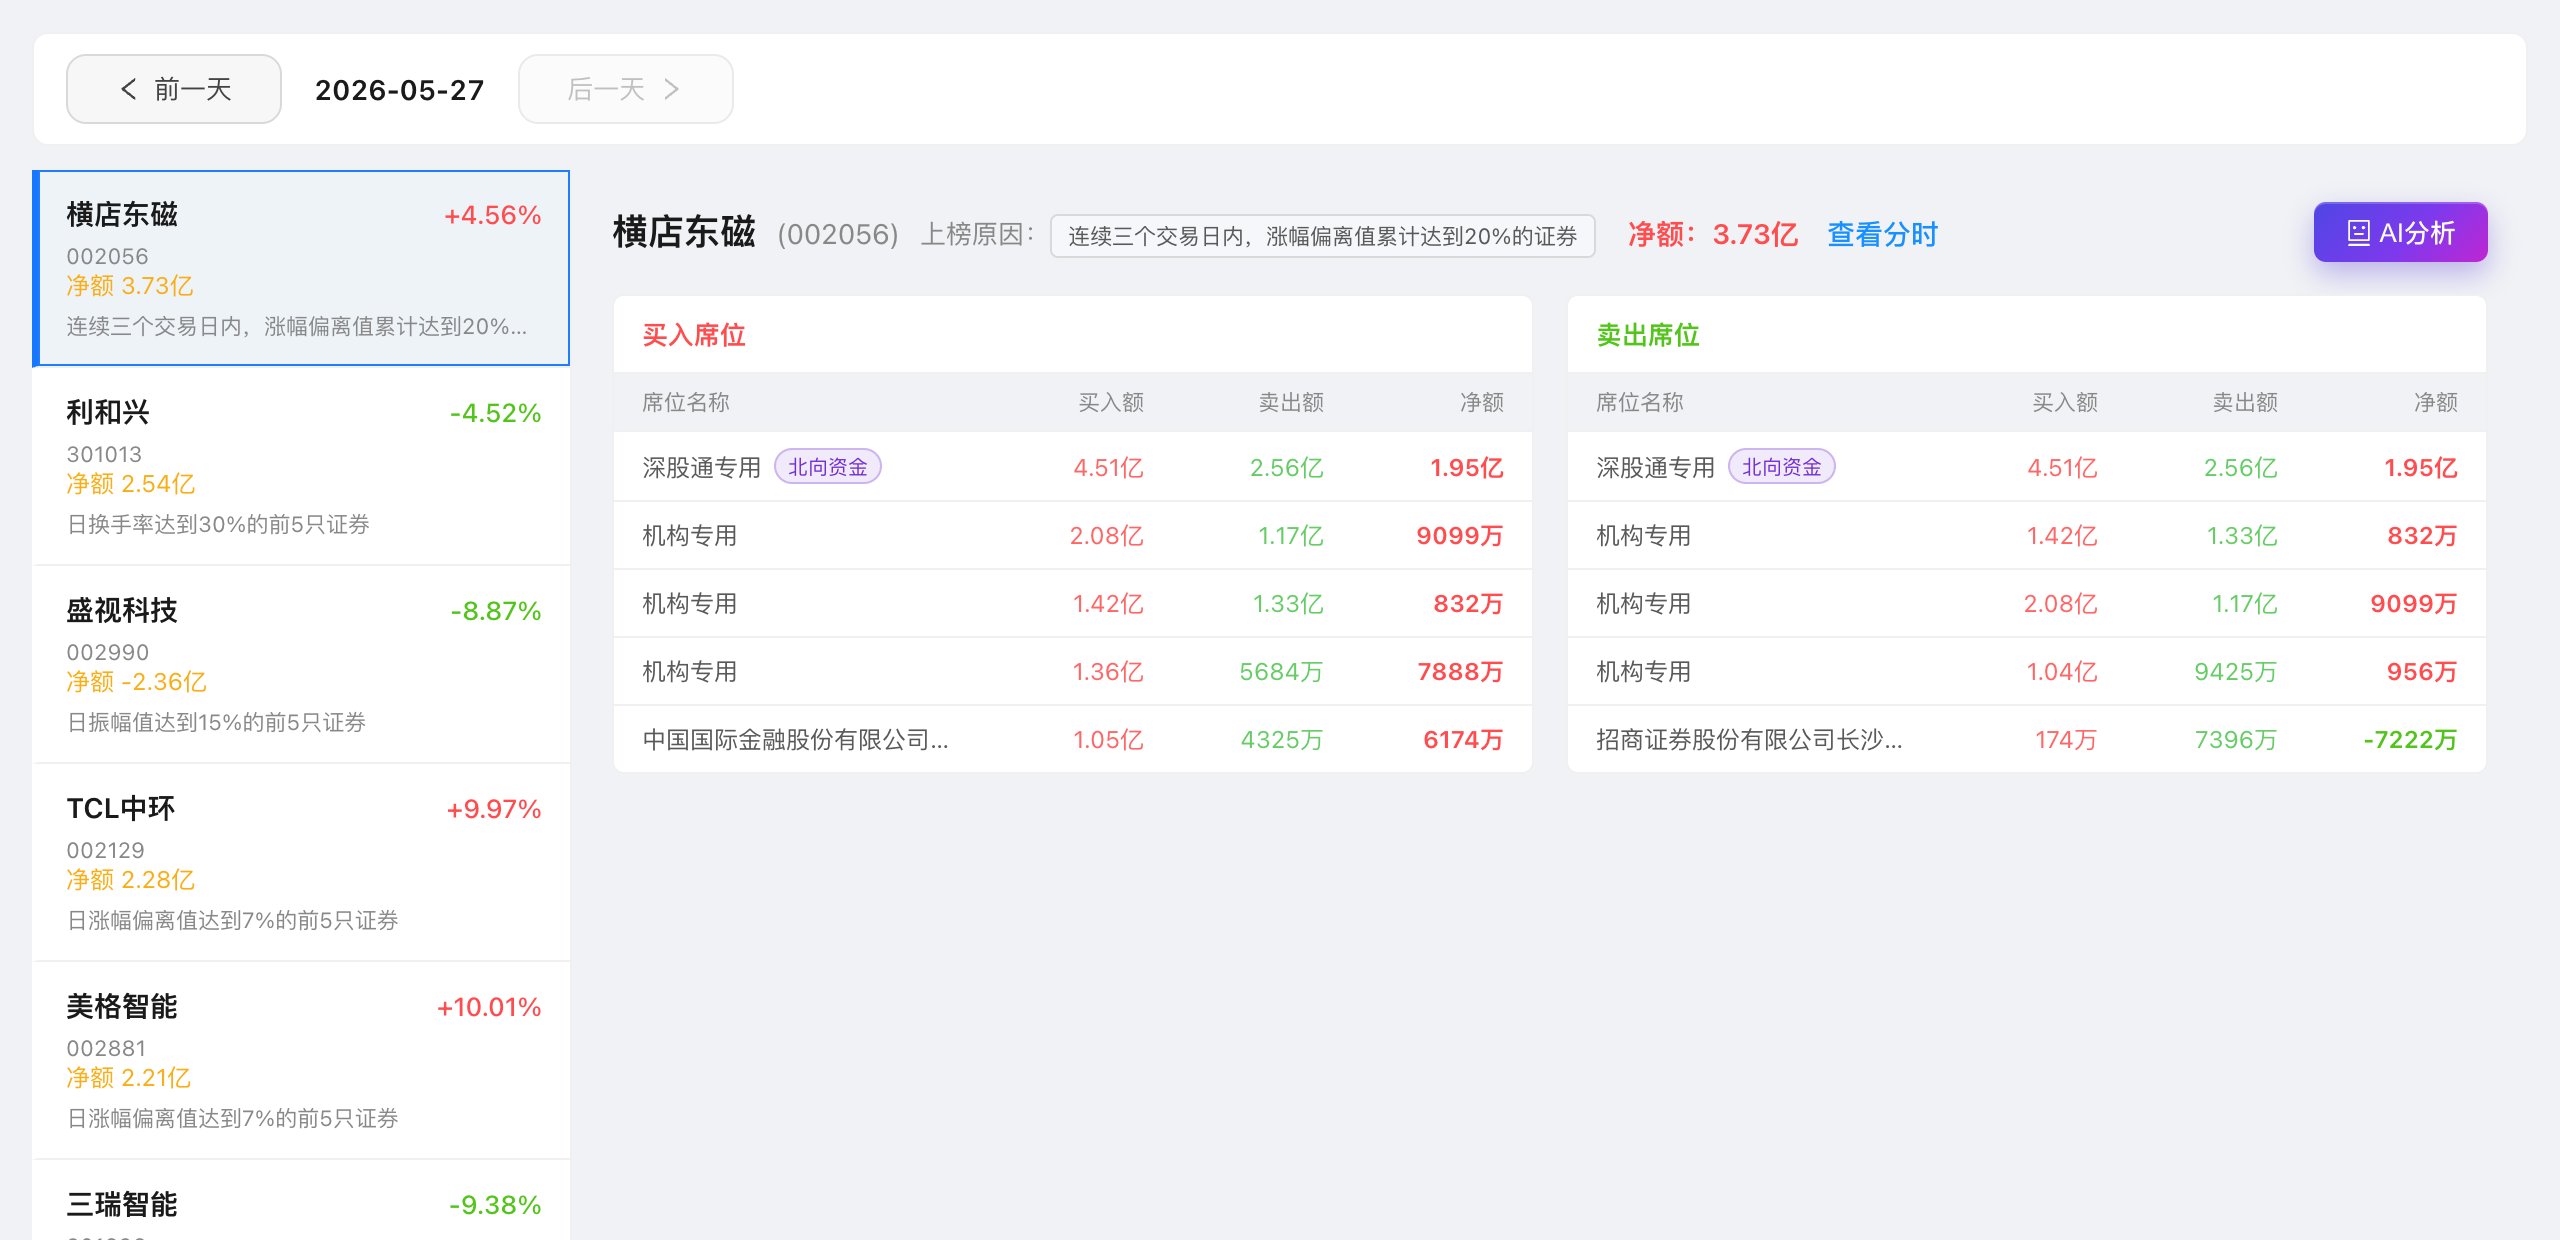Image resolution: width=2560 pixels, height=1240 pixels.
Task: Go to the previous day (前一天)
Action: pos(174,89)
